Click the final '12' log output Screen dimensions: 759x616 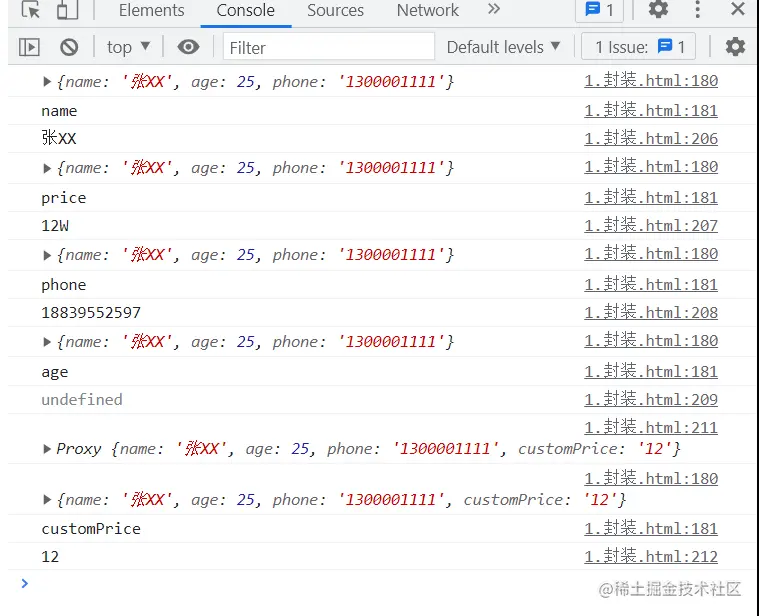click(50, 556)
